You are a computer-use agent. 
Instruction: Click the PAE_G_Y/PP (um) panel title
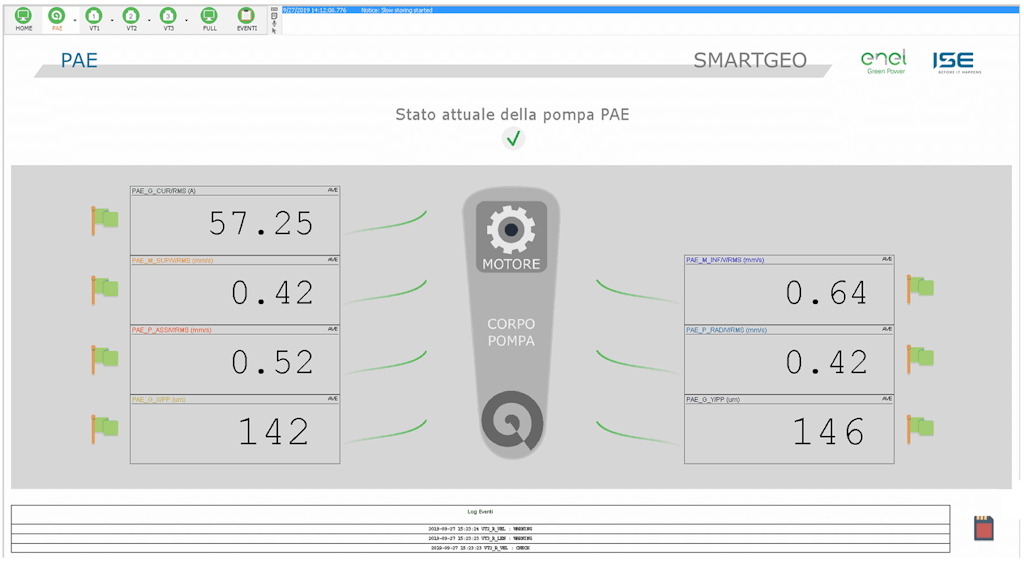click(712, 400)
